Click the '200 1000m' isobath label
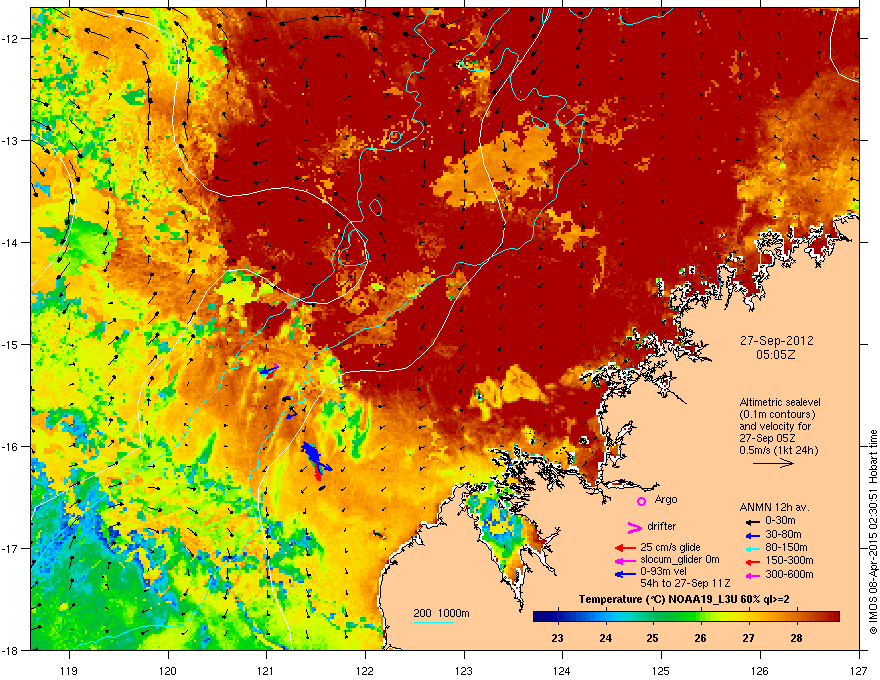The height and width of the screenshot is (680, 880). point(441,613)
